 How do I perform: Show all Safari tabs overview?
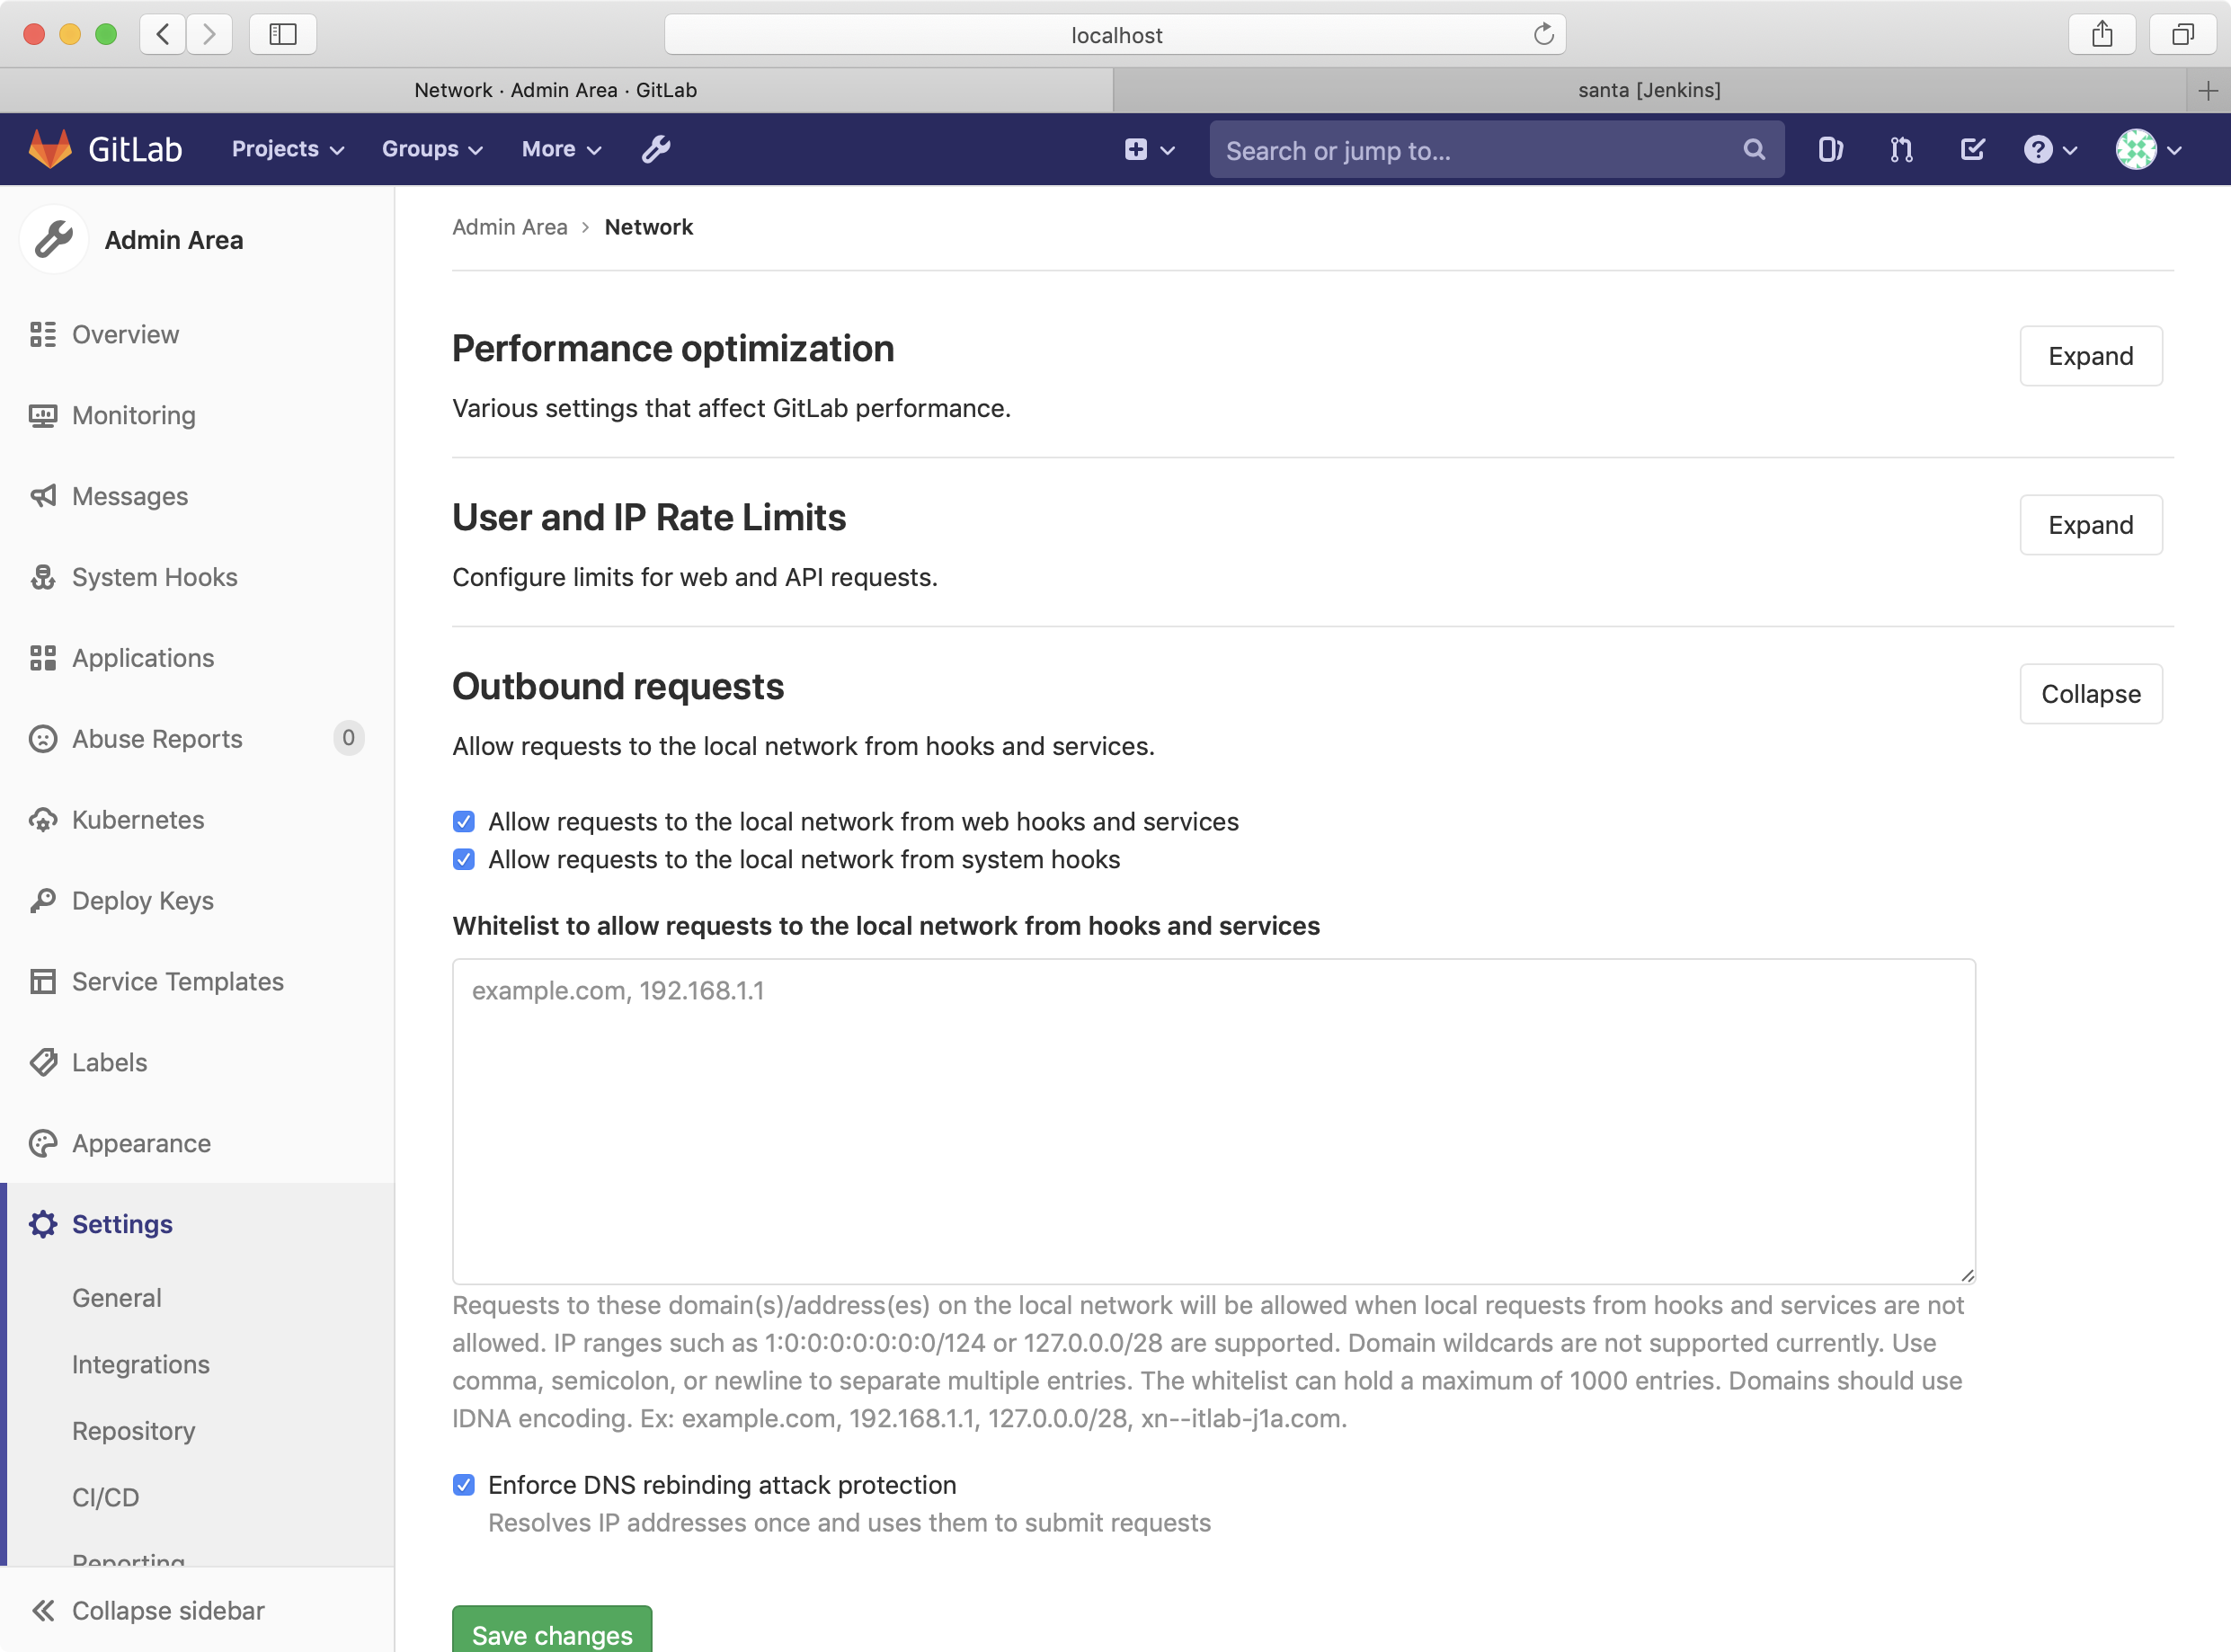[x=2183, y=35]
